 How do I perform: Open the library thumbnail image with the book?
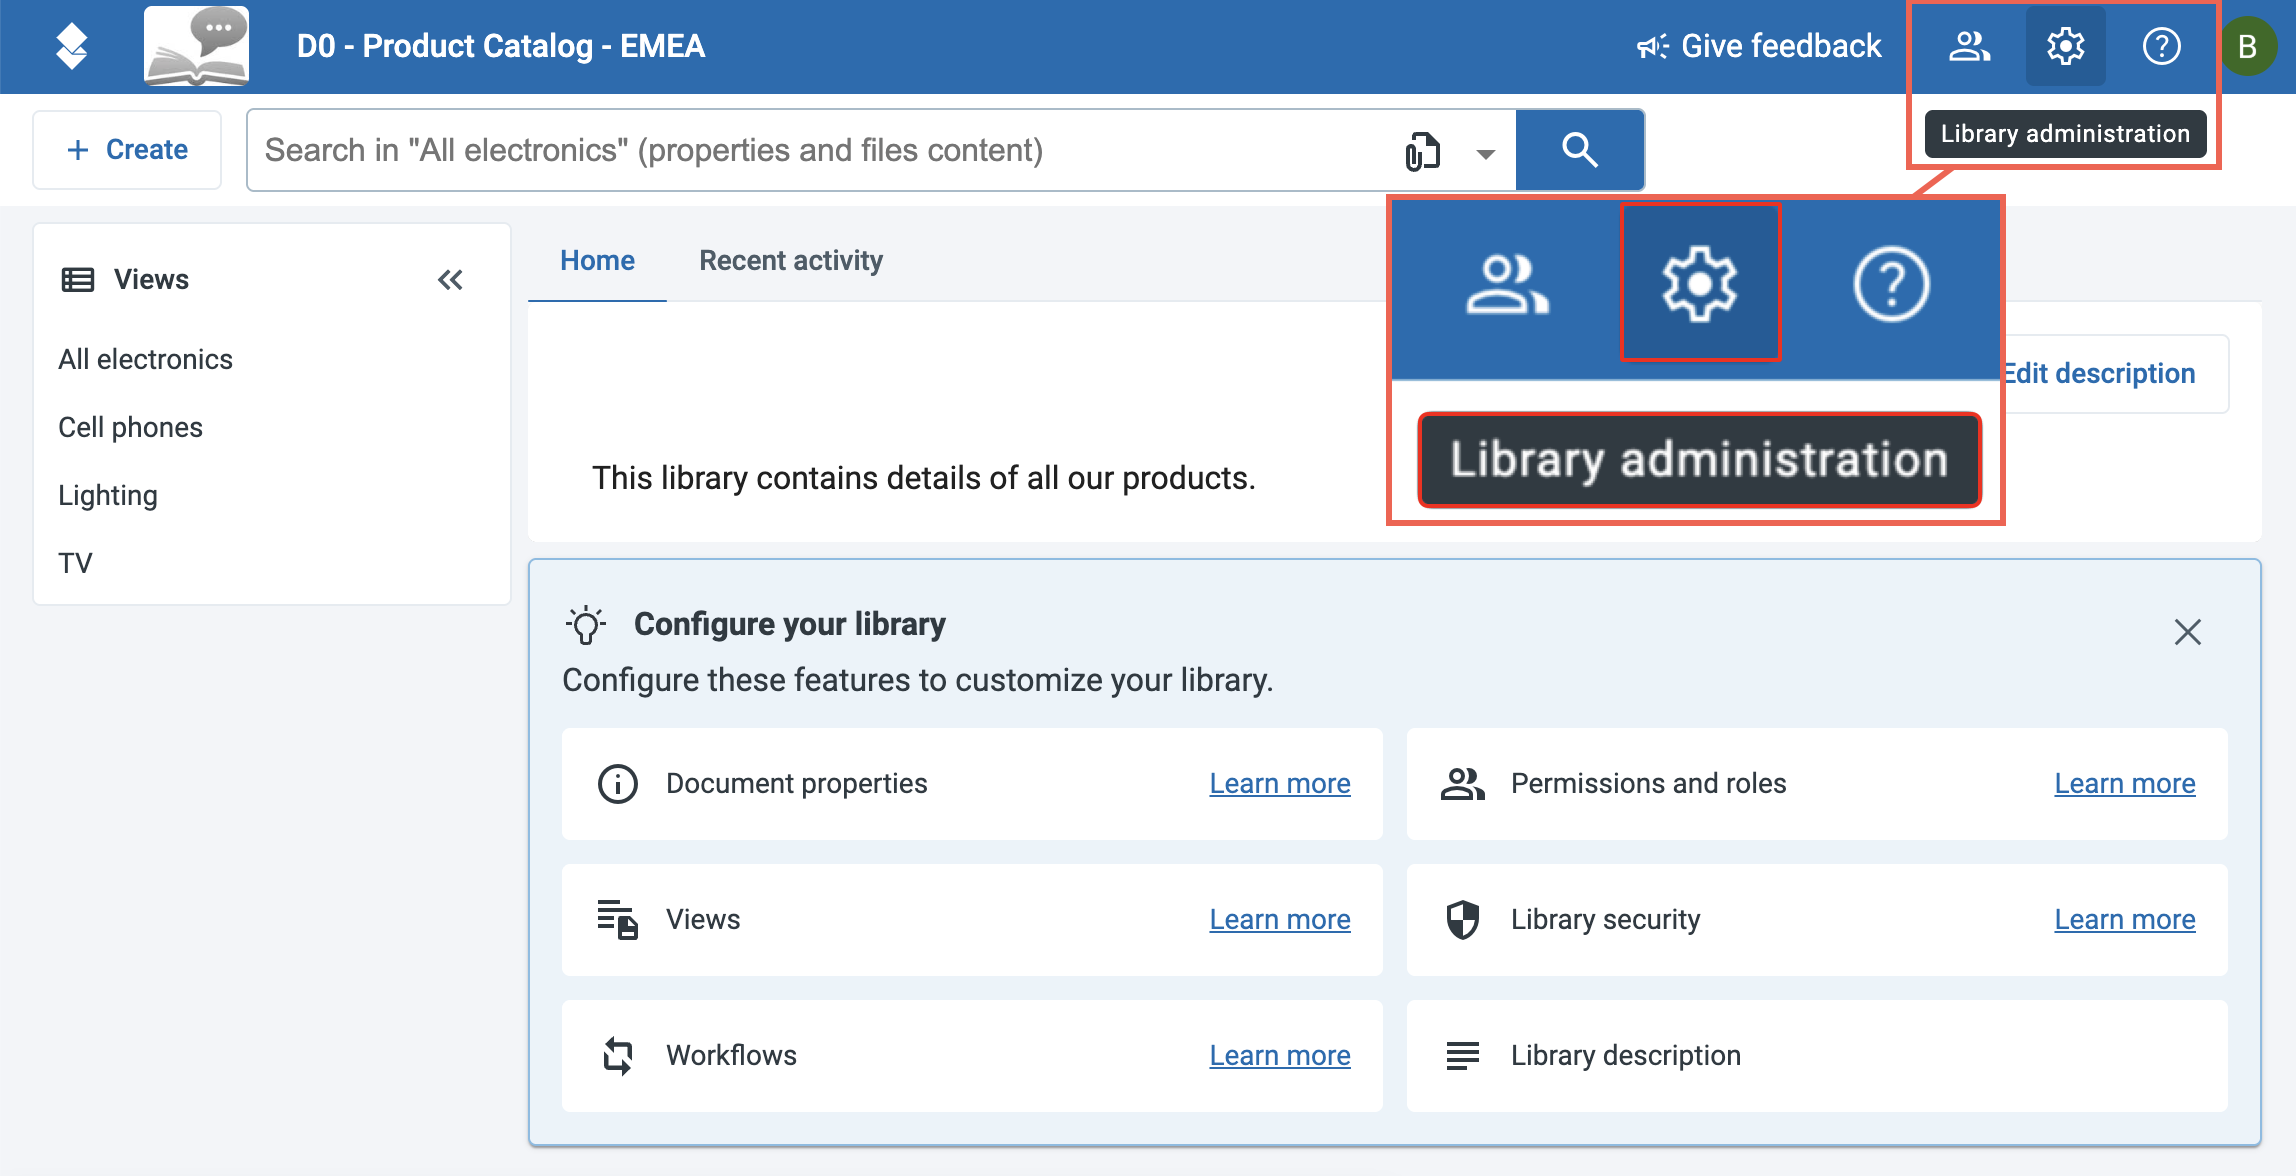[197, 46]
